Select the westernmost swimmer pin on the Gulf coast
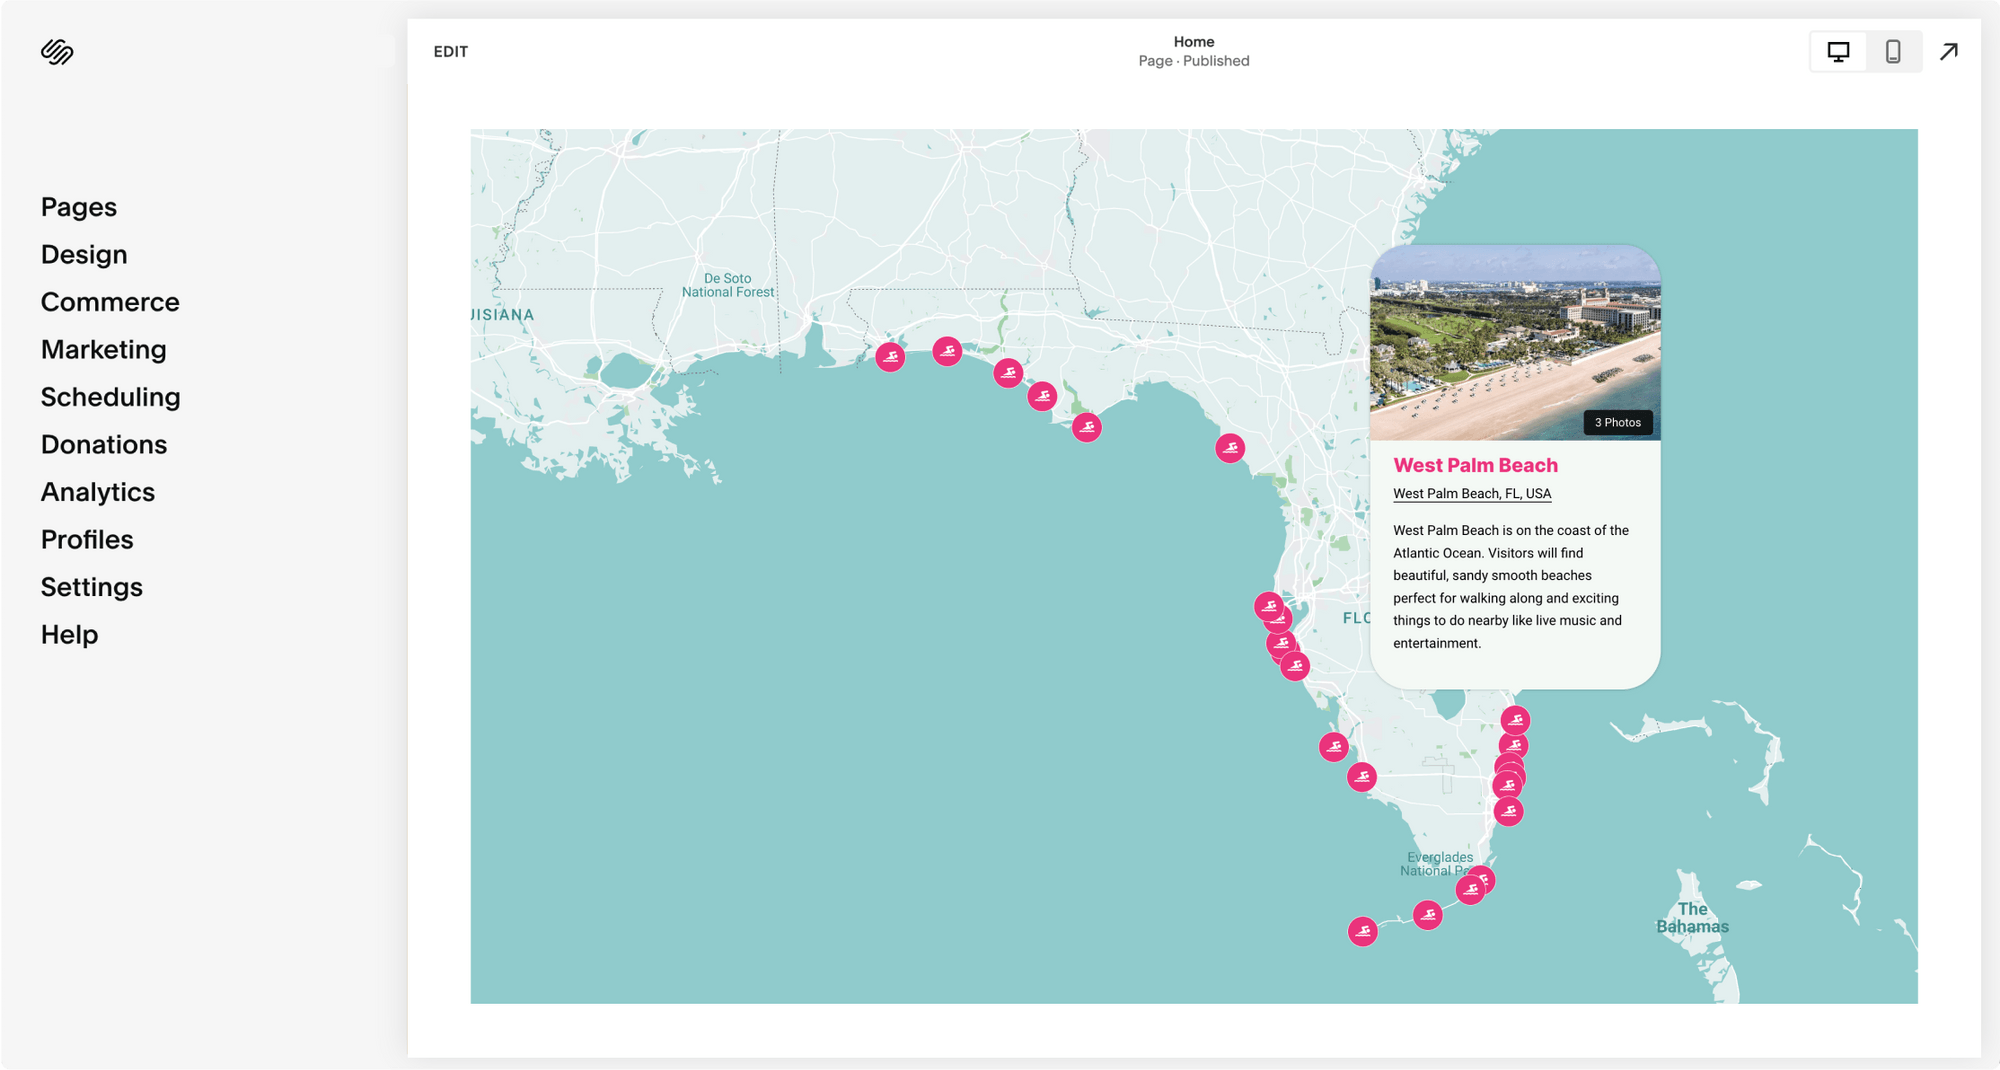 click(890, 356)
